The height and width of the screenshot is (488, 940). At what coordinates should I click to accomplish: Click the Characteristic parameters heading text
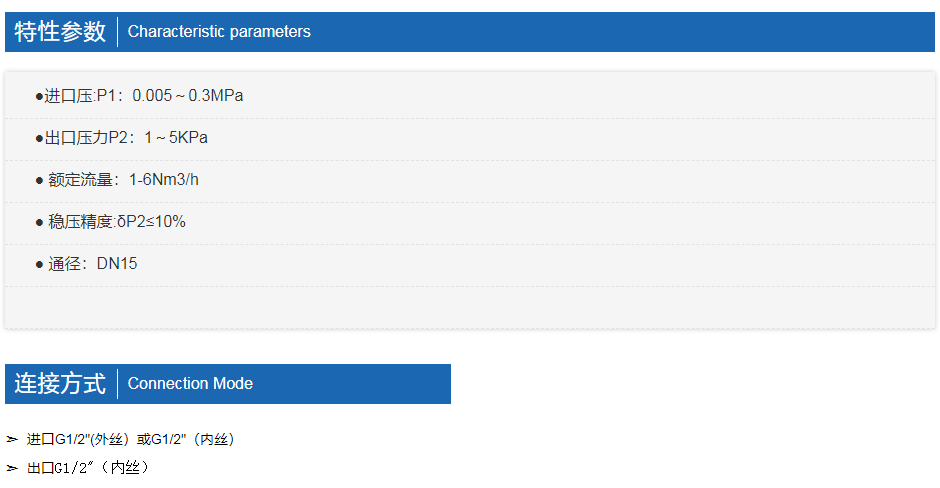point(219,32)
